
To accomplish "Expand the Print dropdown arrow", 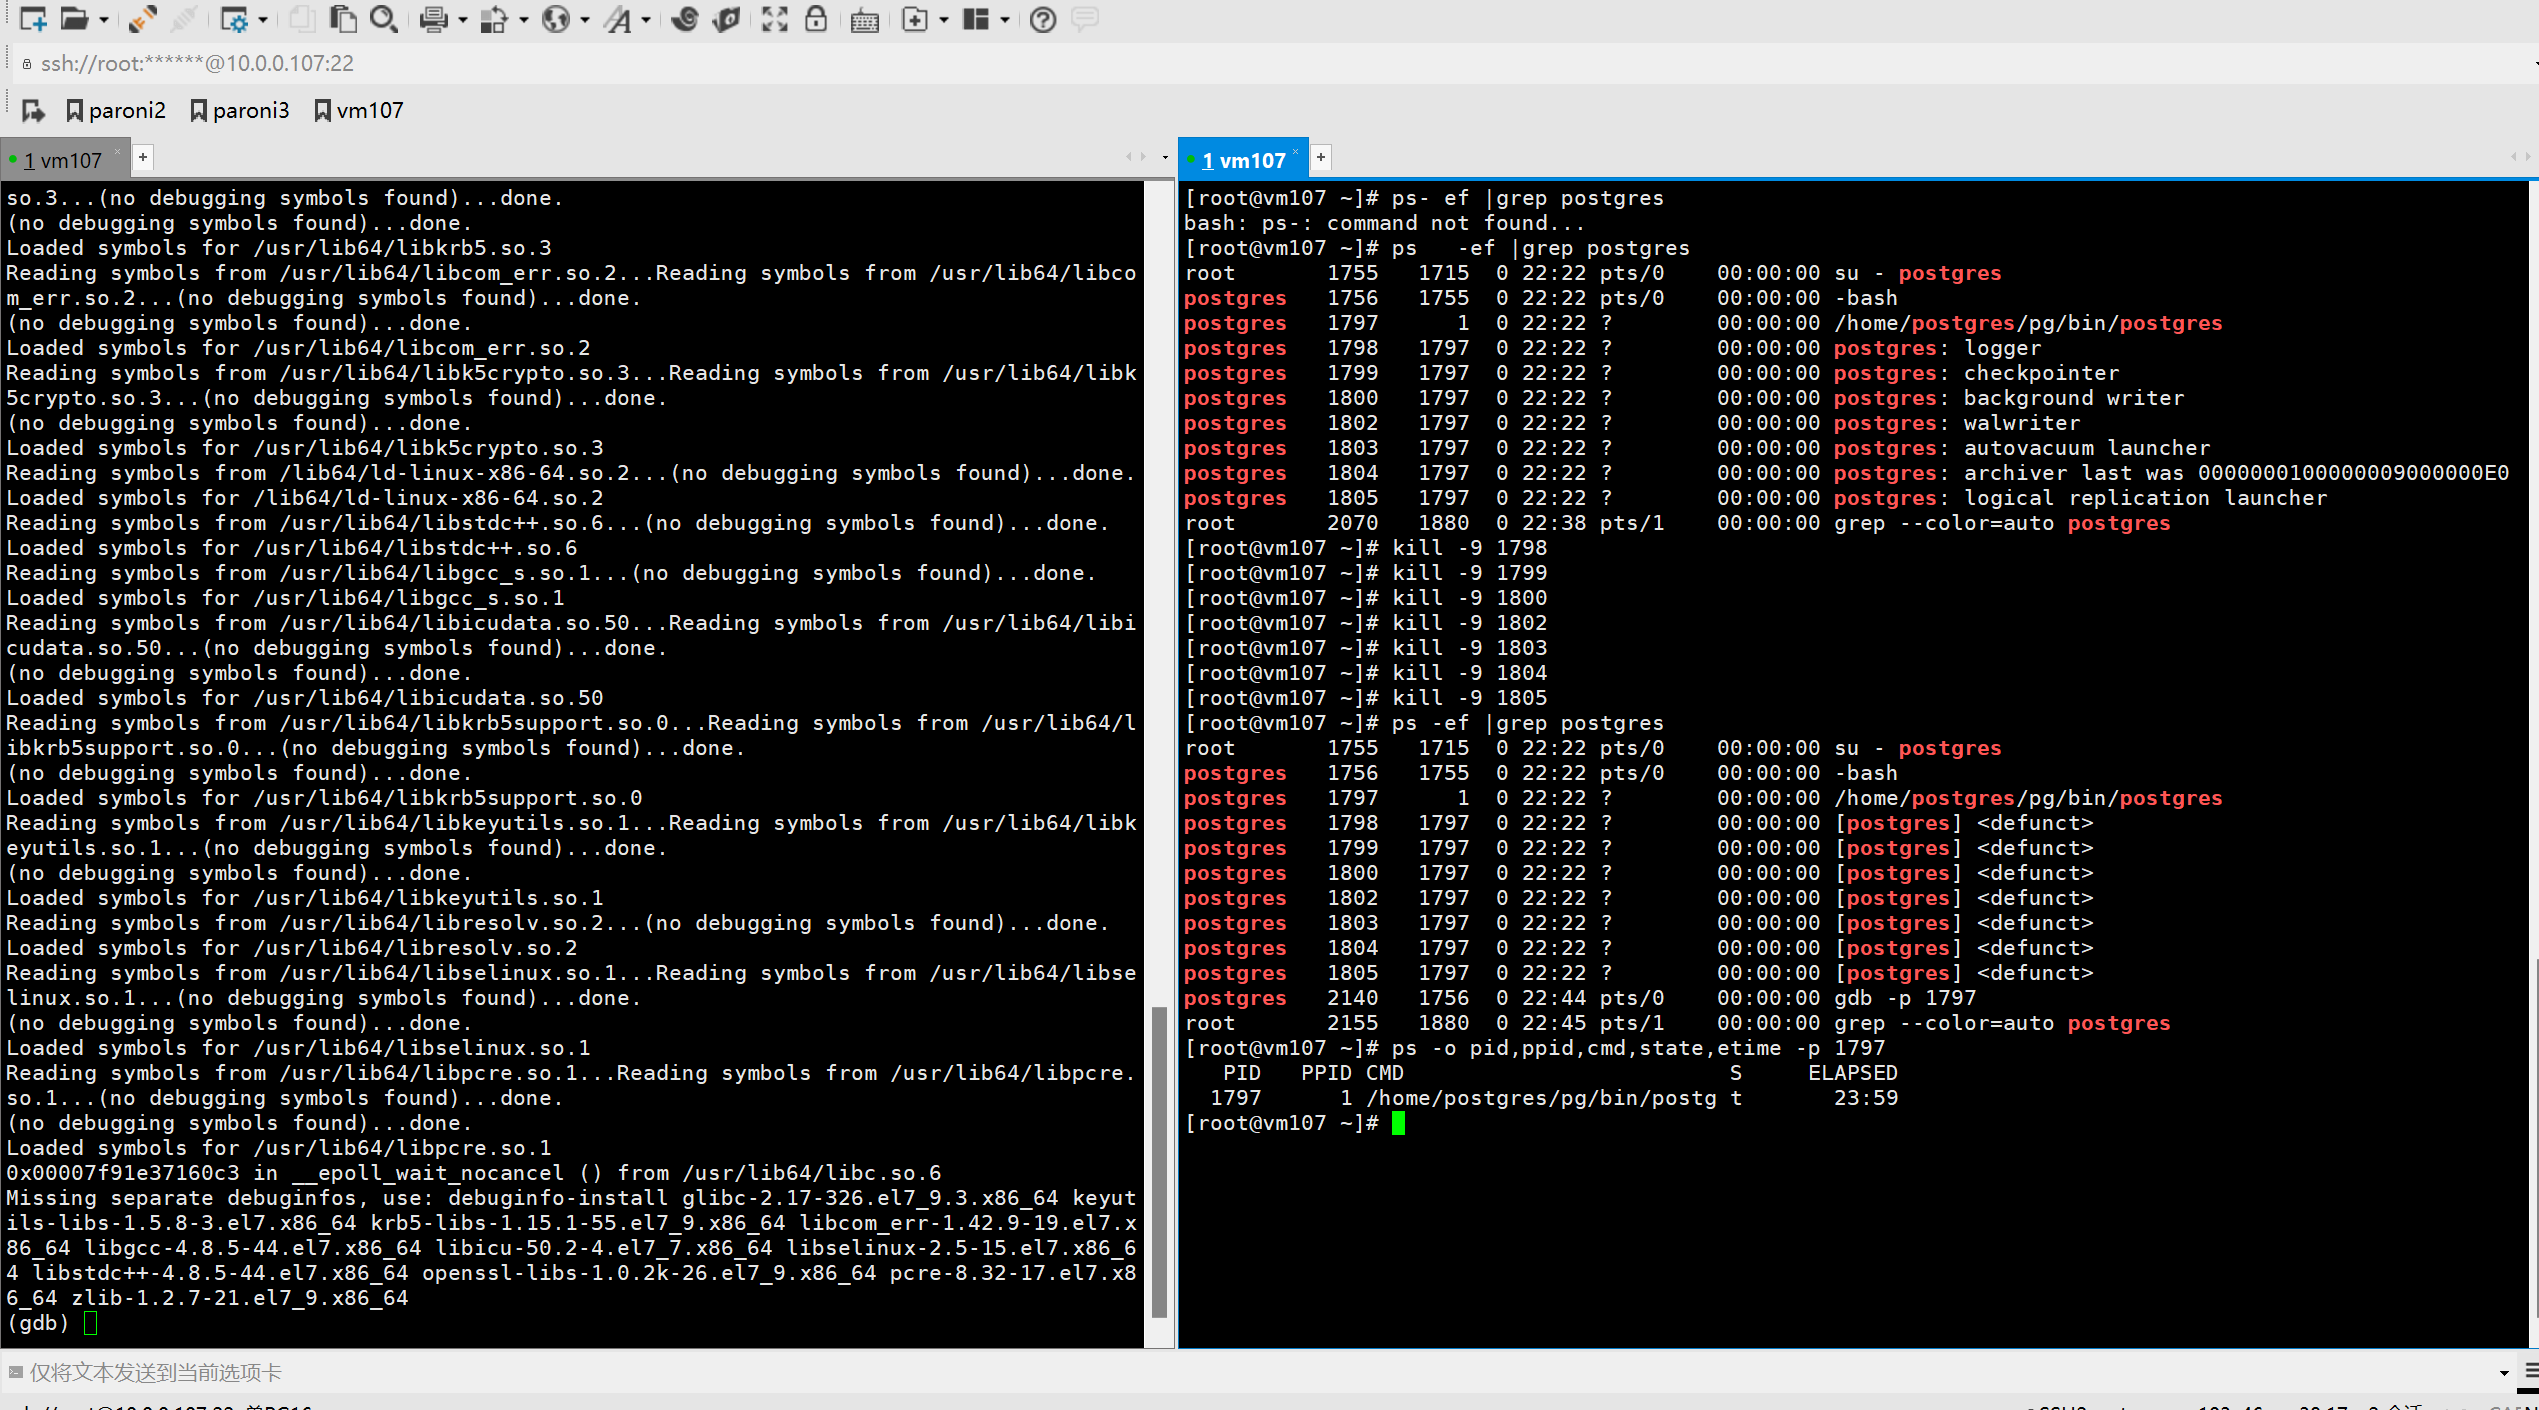I will [x=463, y=20].
